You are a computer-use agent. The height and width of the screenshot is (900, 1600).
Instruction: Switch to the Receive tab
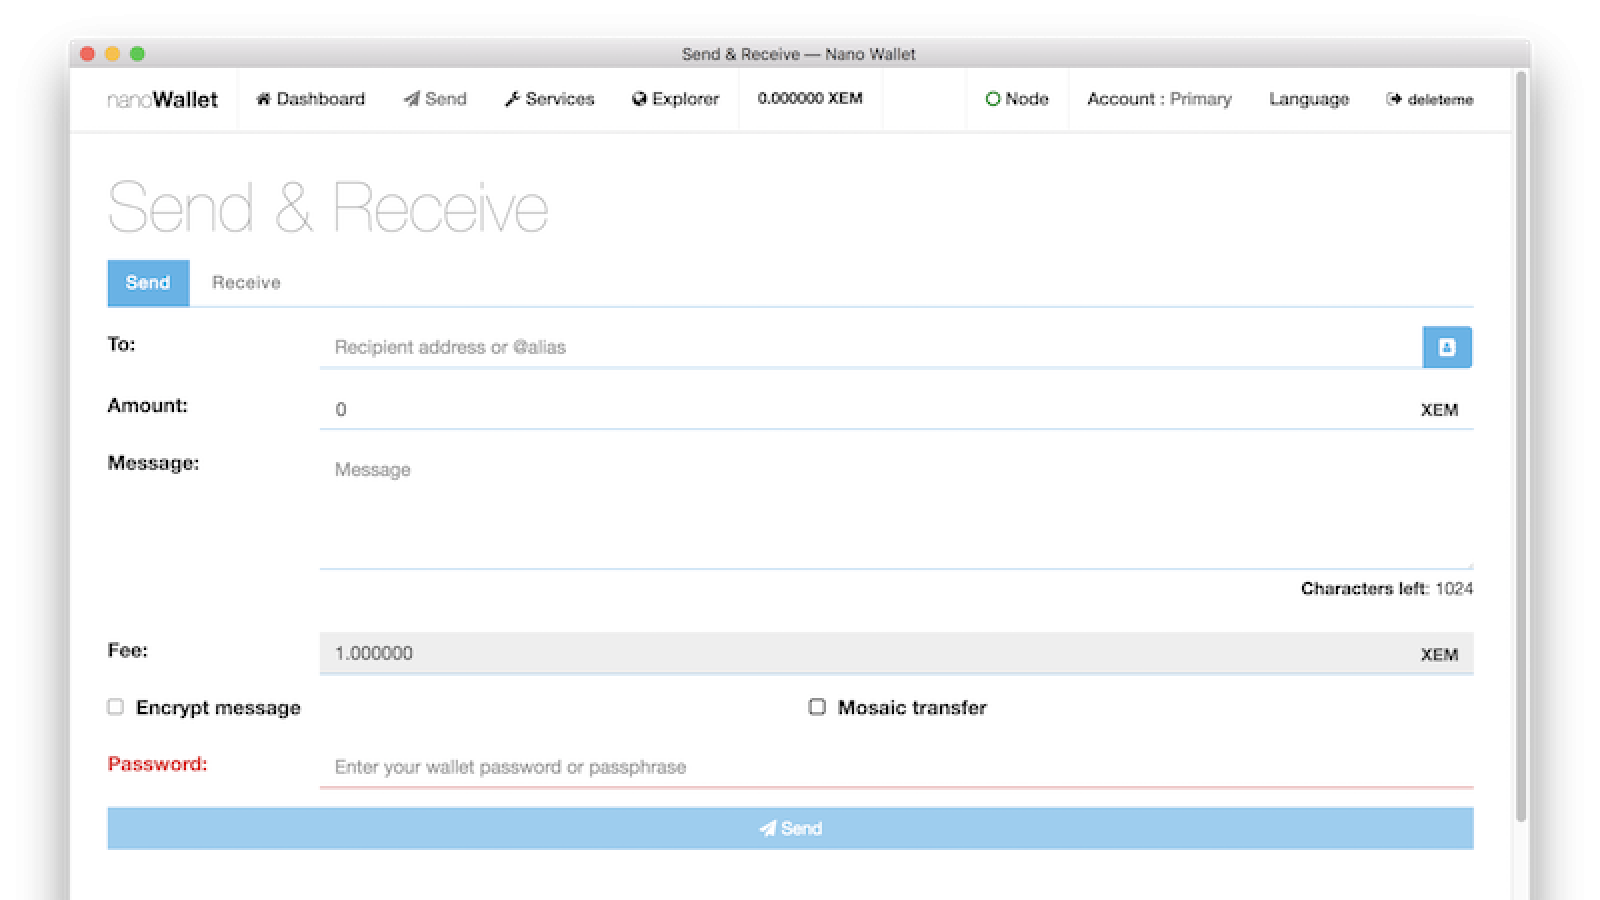pos(246,282)
